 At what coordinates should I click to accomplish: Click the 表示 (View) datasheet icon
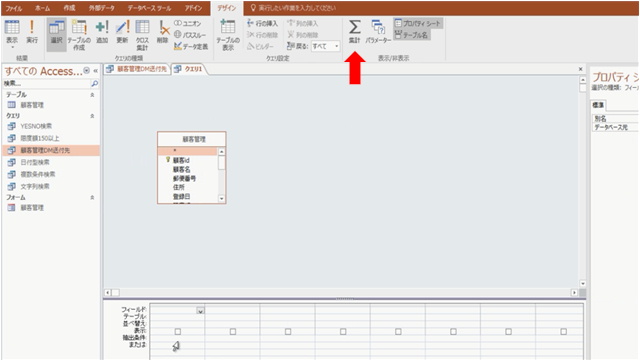point(12,27)
